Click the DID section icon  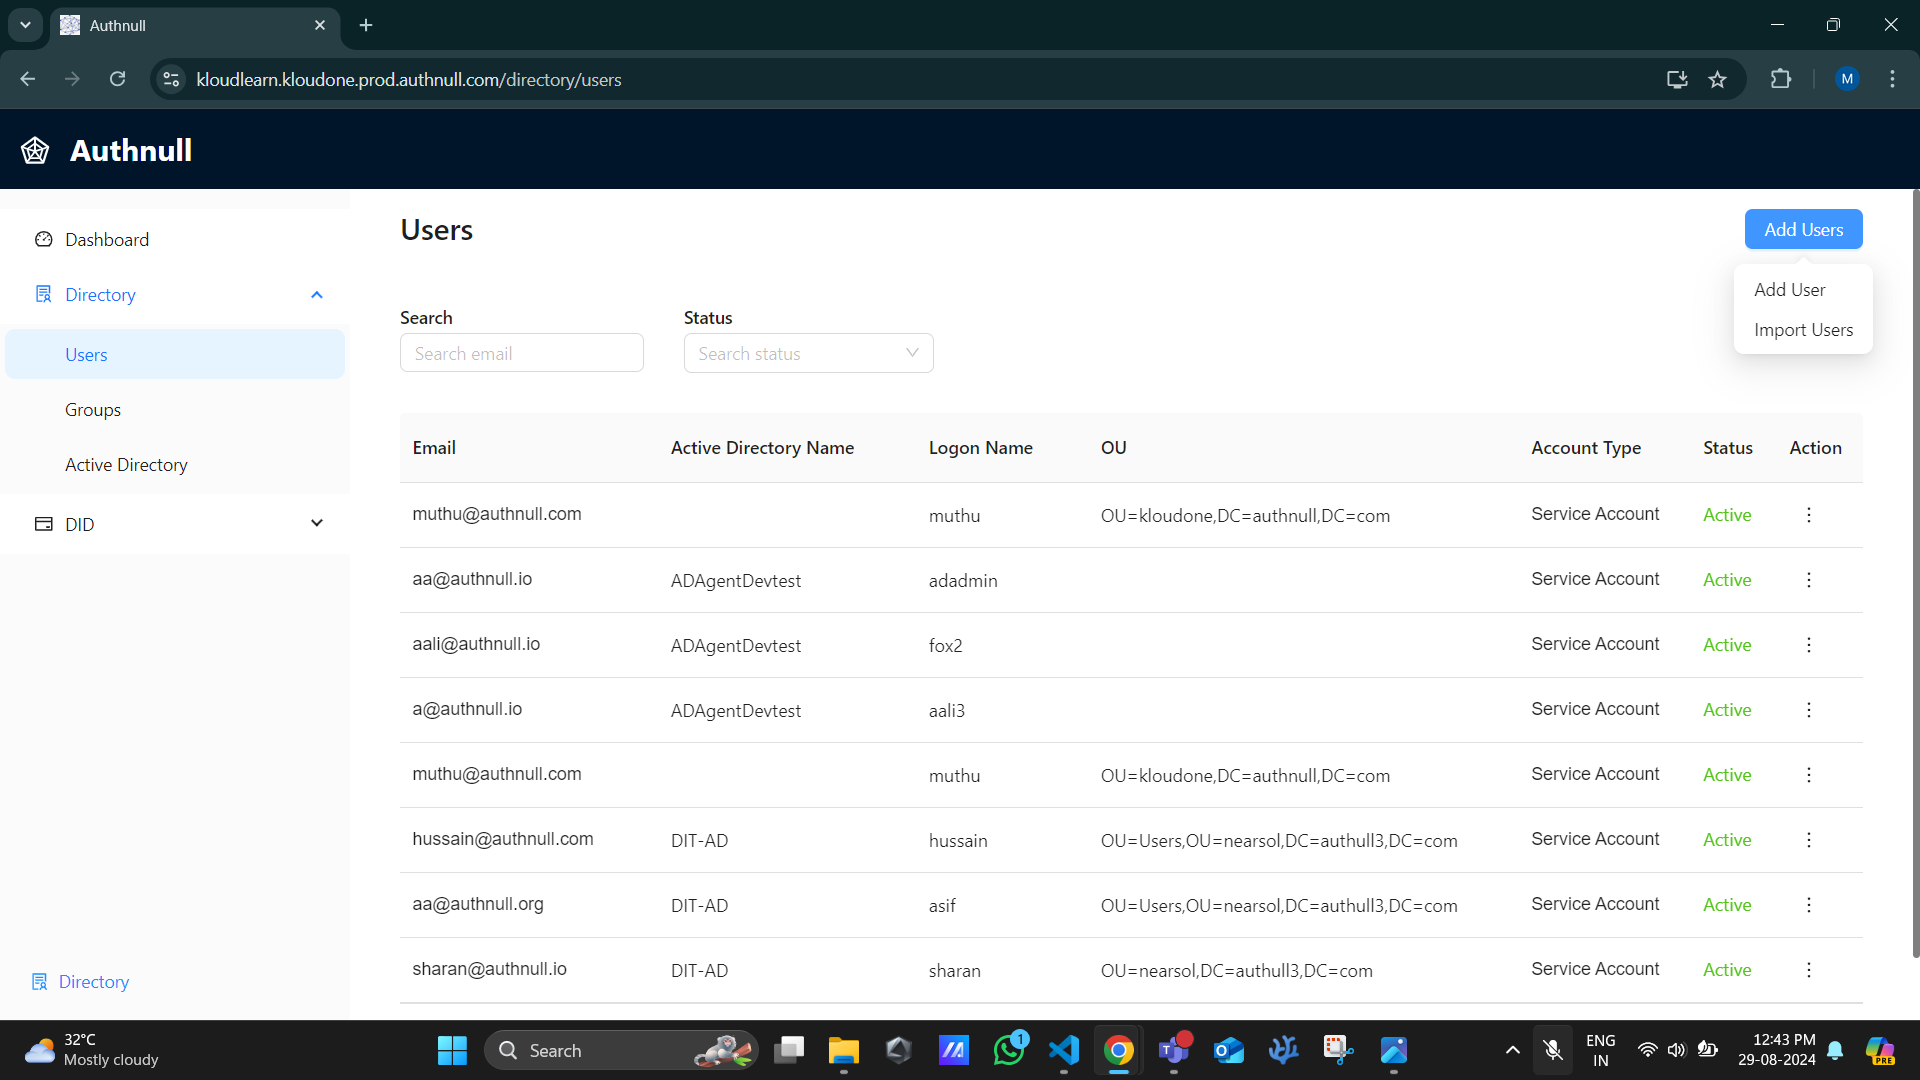click(x=45, y=524)
